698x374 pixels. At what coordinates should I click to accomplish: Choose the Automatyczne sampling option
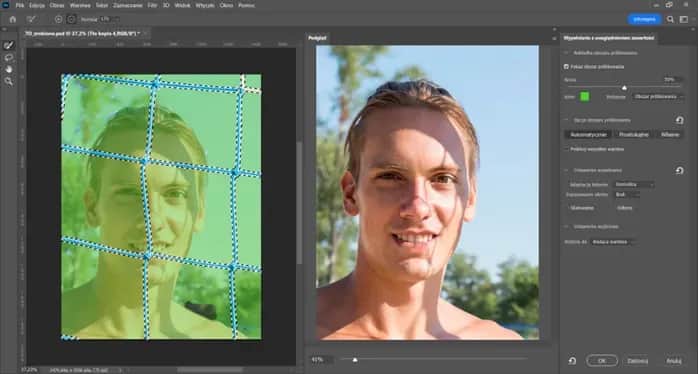tap(588, 134)
